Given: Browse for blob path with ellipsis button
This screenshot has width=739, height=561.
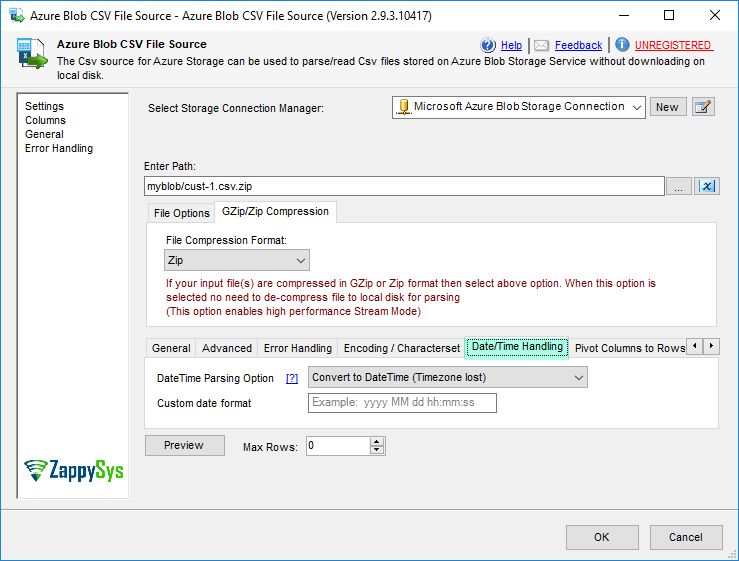Looking at the screenshot, I should tap(678, 186).
